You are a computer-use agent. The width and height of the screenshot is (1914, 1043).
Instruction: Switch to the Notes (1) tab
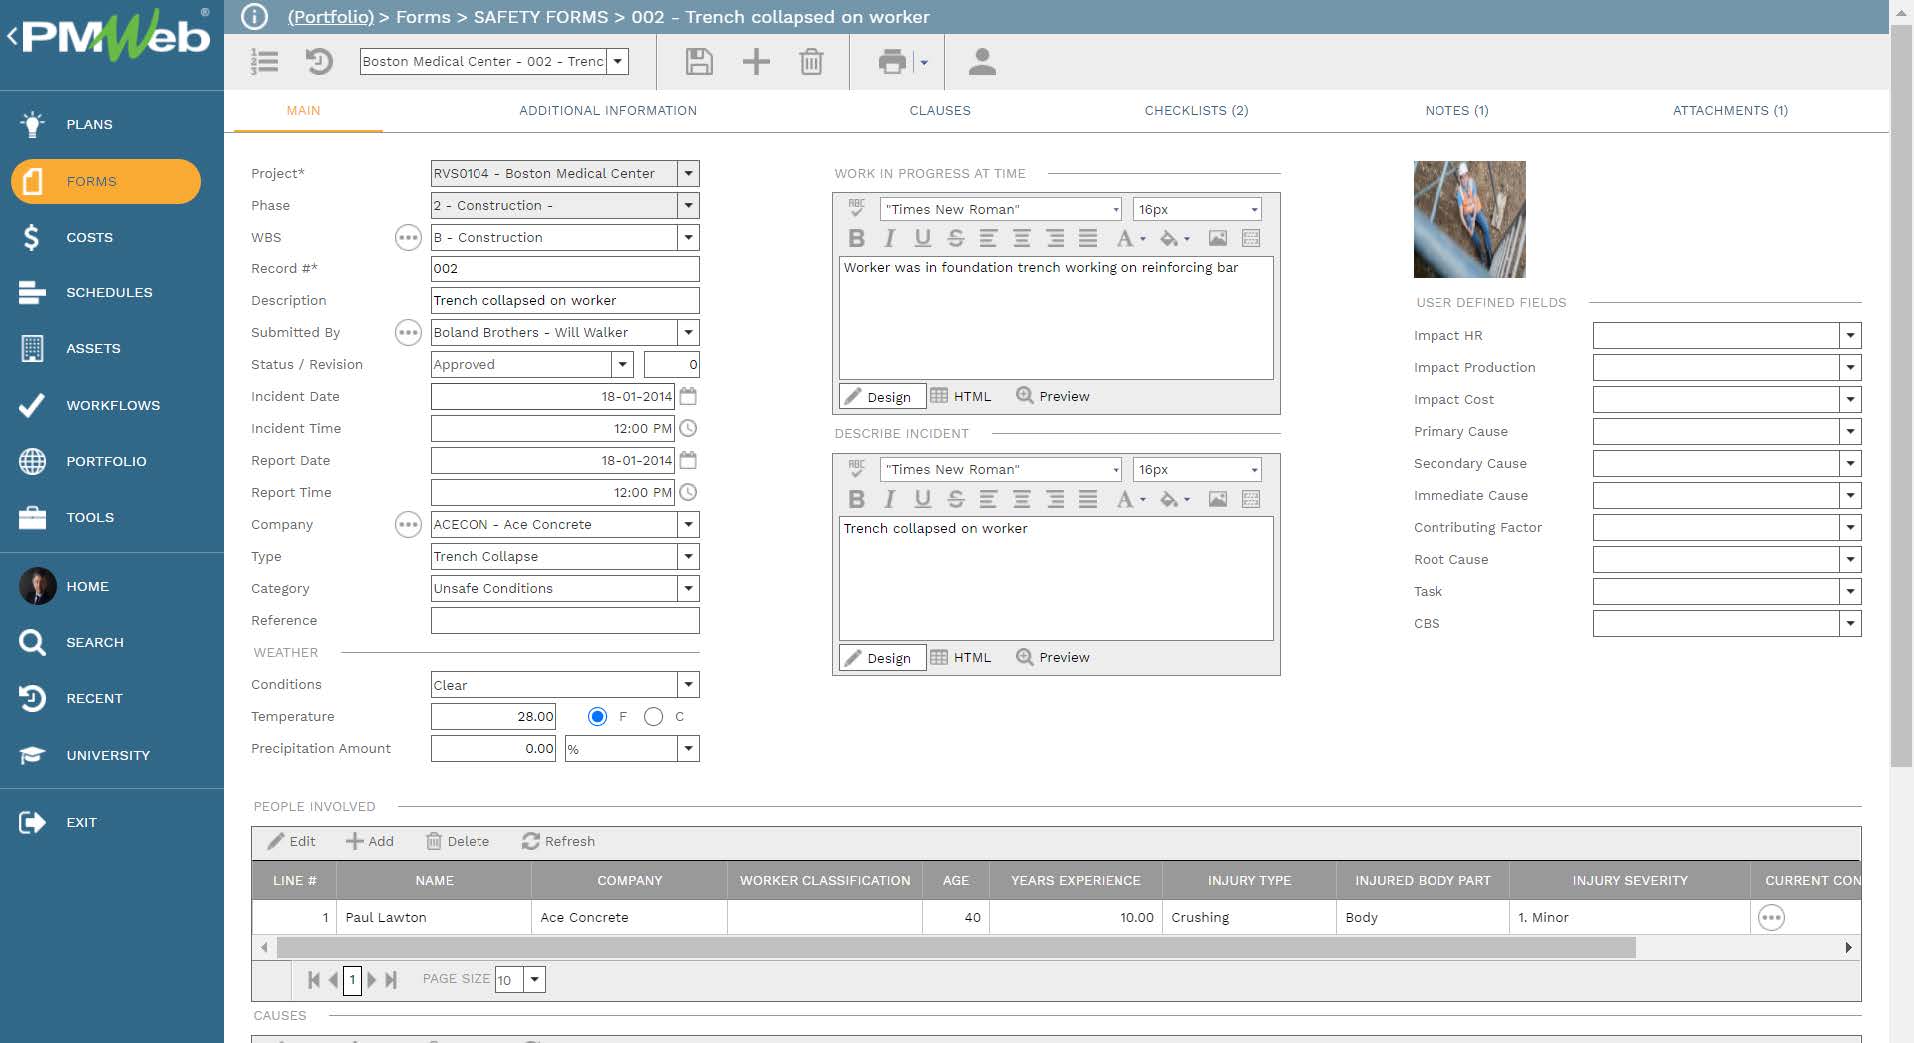click(x=1457, y=110)
